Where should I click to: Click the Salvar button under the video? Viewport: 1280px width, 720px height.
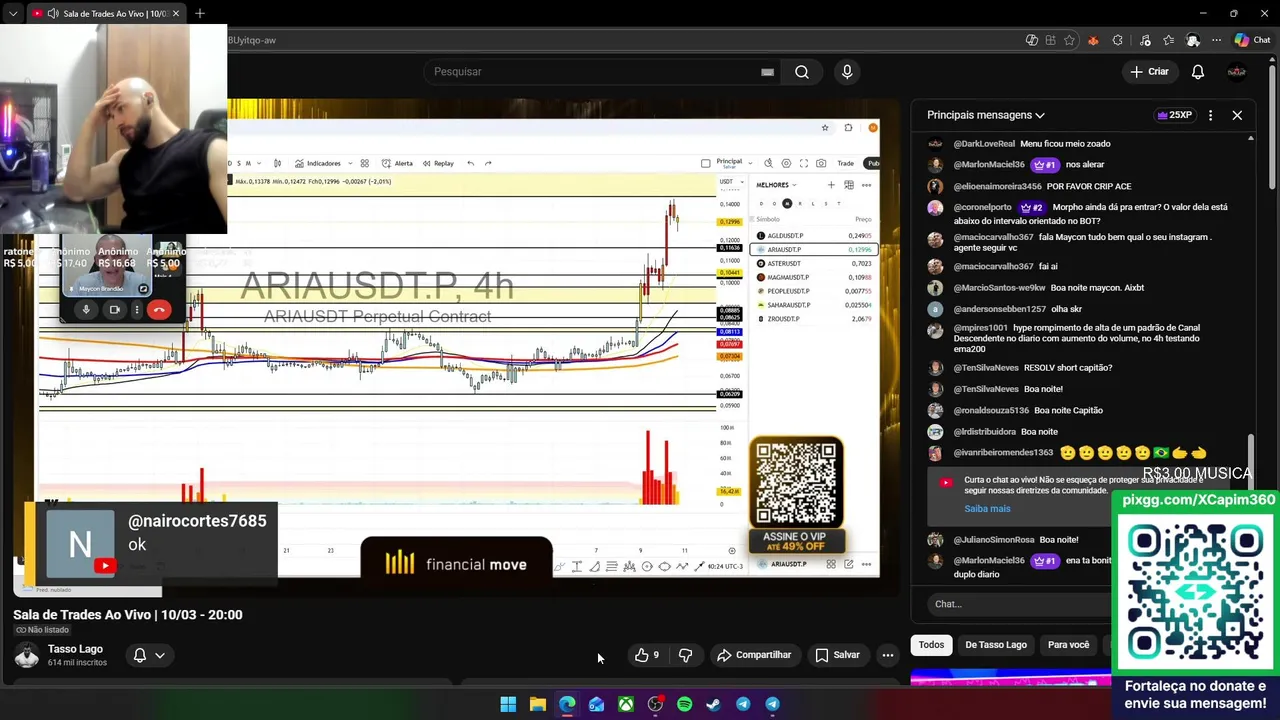click(838, 655)
